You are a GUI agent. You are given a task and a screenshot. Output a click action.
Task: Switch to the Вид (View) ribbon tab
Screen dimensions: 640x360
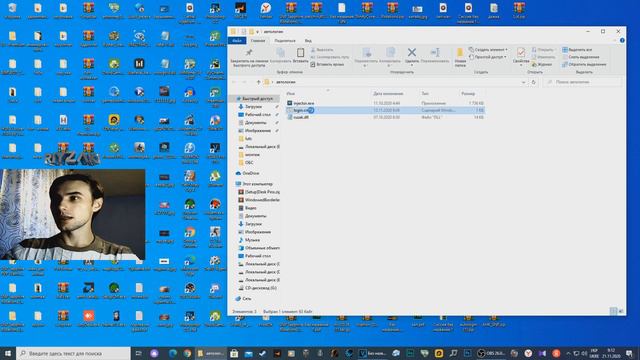pos(308,40)
